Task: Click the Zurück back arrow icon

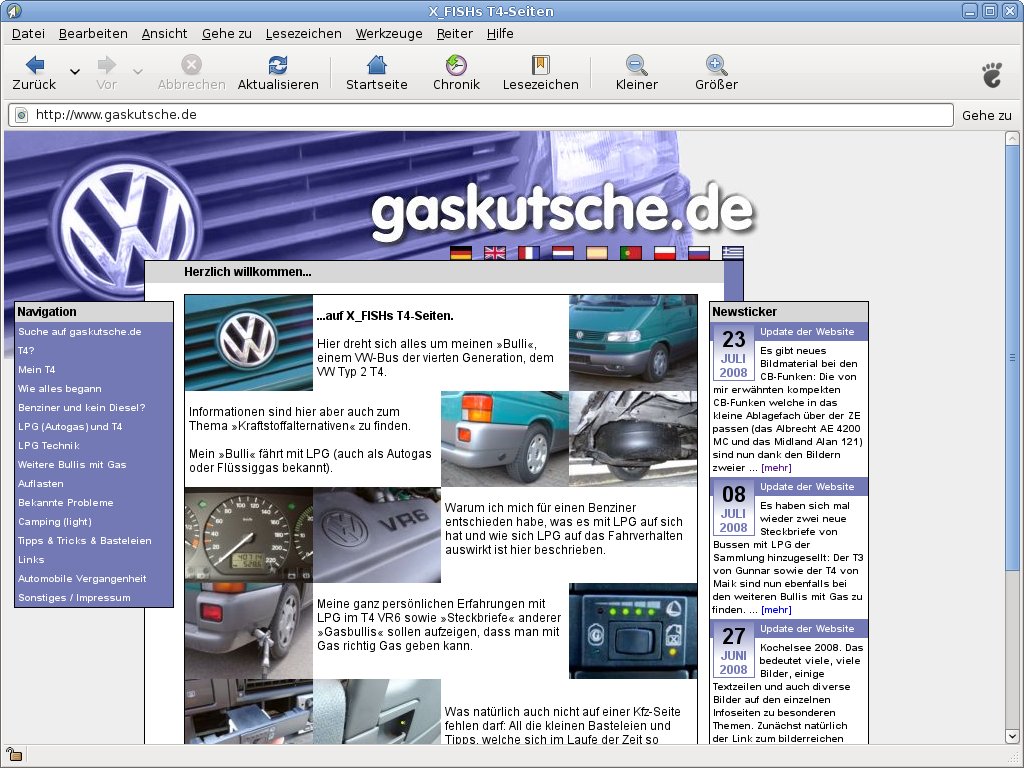Action: pyautogui.click(x=35, y=64)
